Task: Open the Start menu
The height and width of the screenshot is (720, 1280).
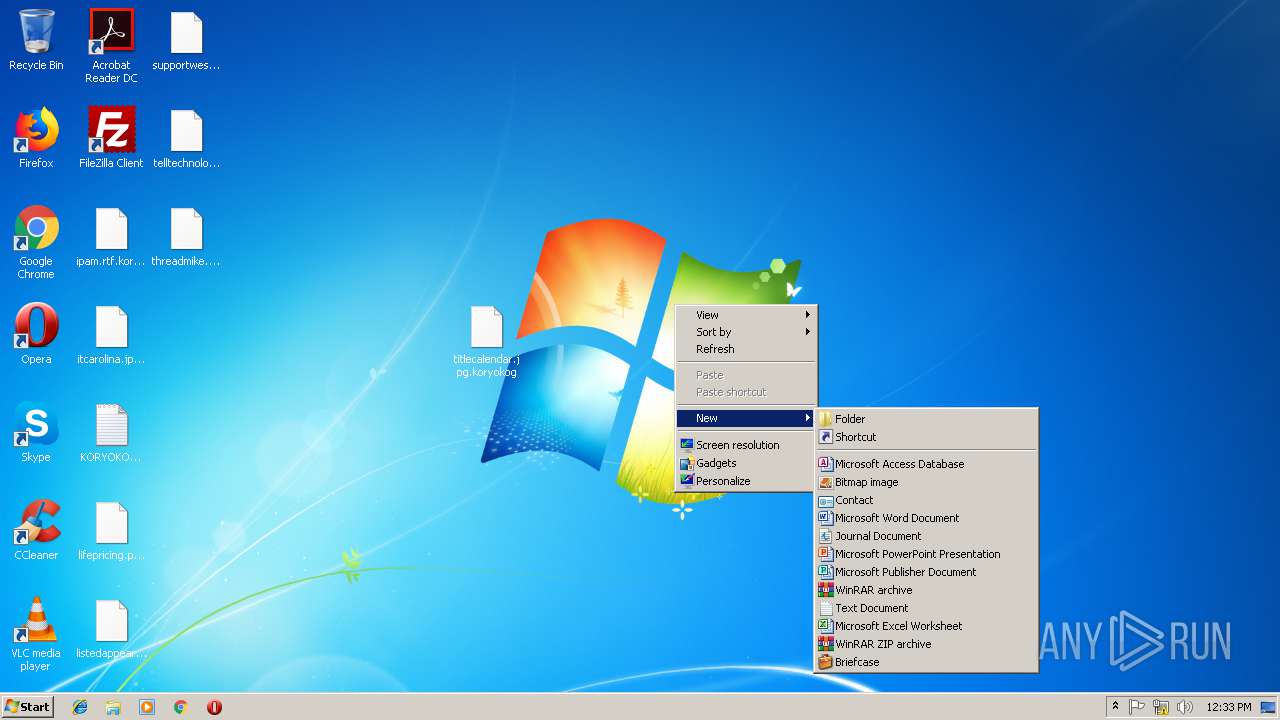Action: coord(28,707)
